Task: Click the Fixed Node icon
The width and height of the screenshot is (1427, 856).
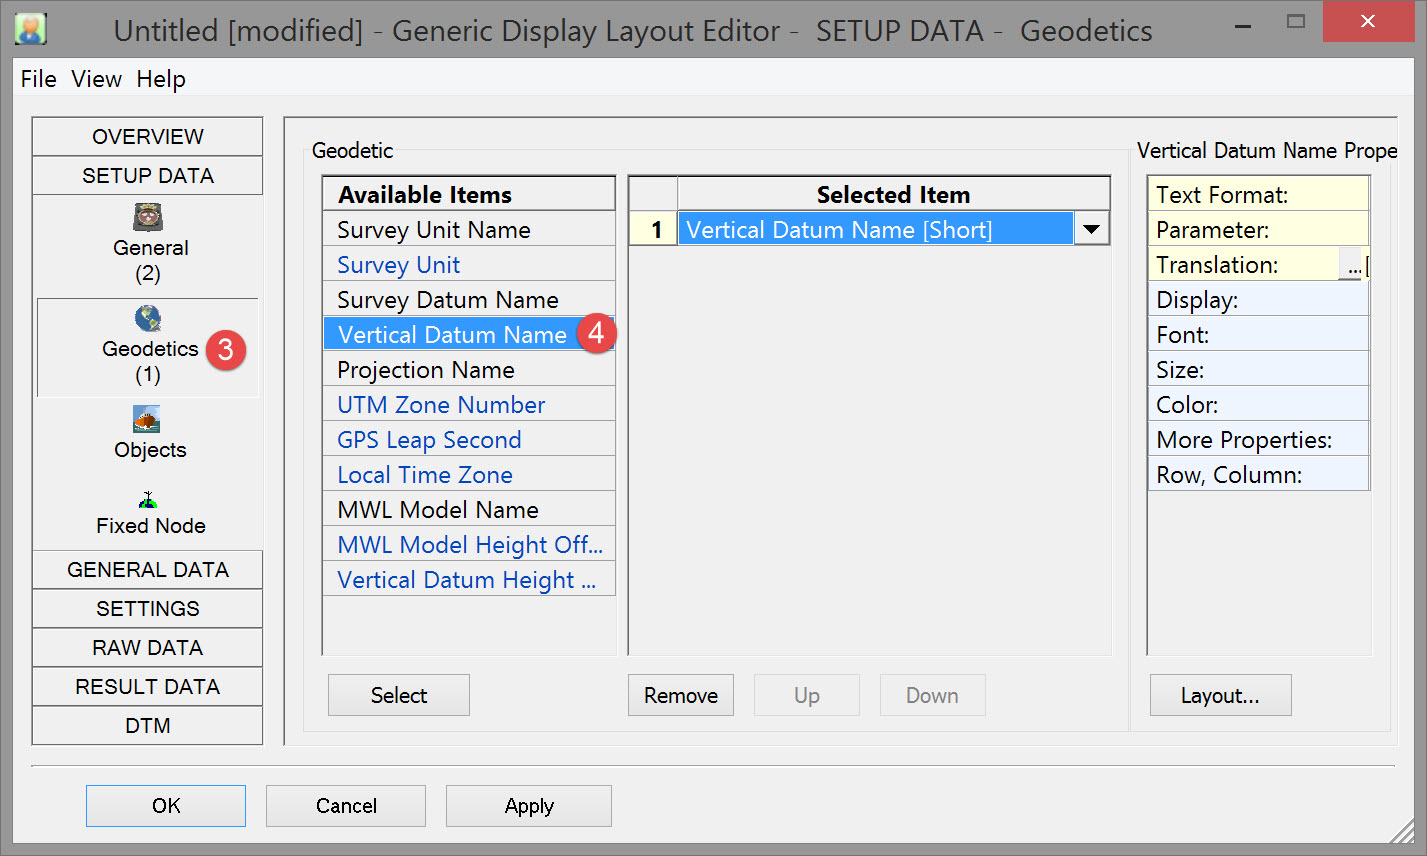Action: tap(148, 500)
